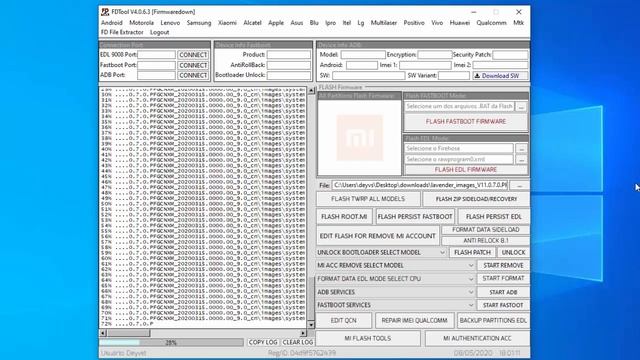
Task: Click the Mi logo thumbnail
Action: point(359,138)
